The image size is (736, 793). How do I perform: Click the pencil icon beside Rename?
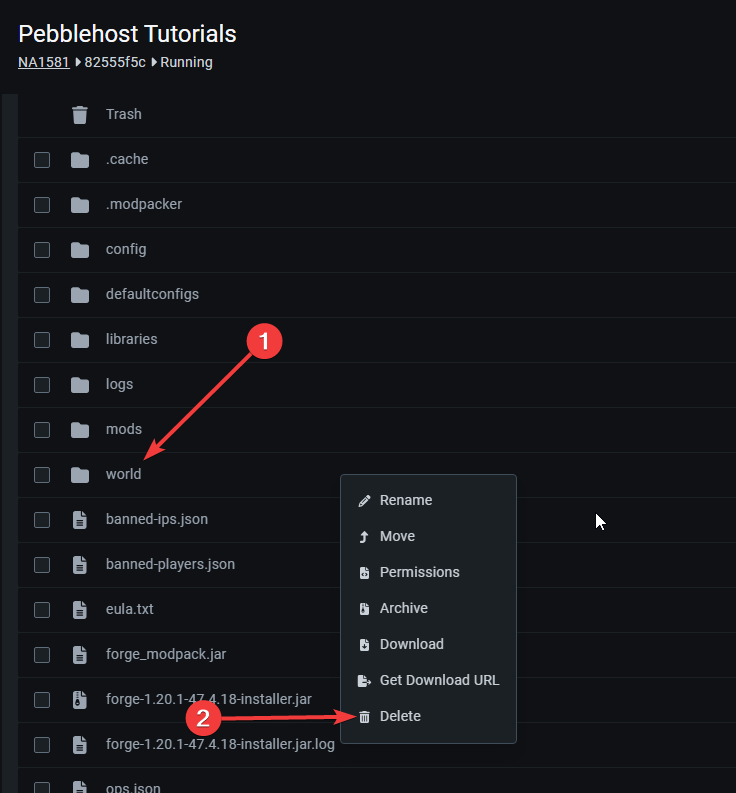pos(364,500)
